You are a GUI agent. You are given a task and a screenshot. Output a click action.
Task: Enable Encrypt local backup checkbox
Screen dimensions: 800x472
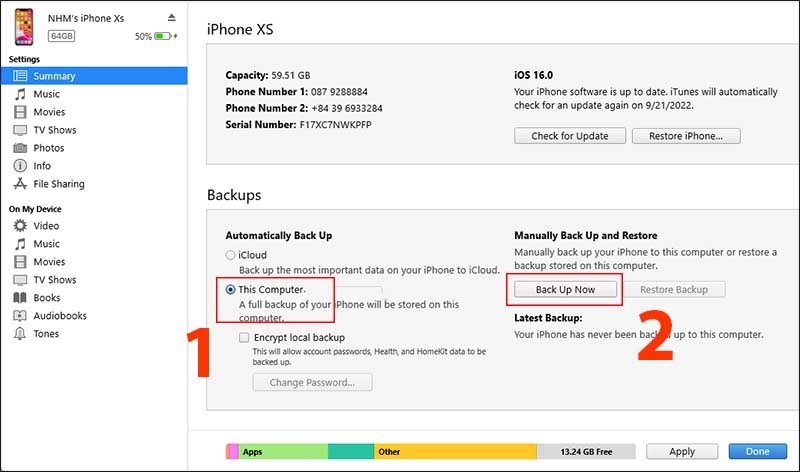[x=244, y=338]
